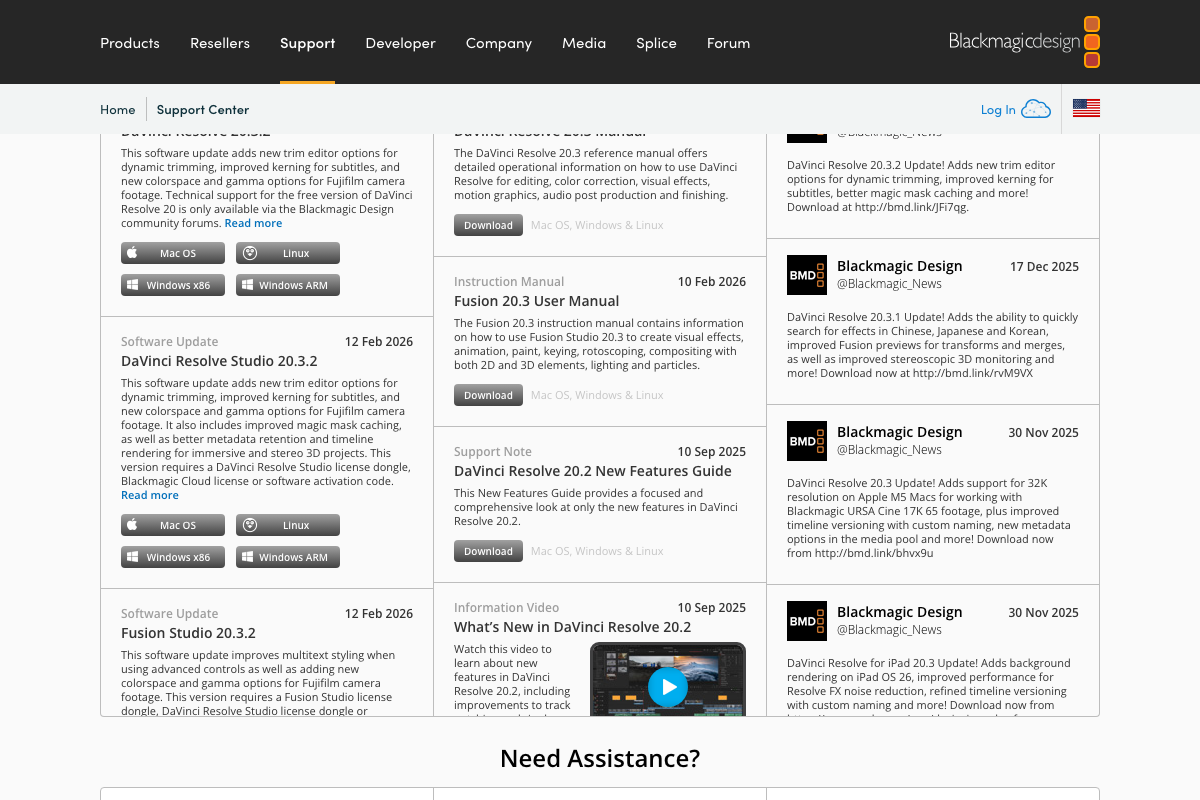Image resolution: width=1200 pixels, height=800 pixels.
Task: Download the Fusion 20.3 User Manual
Action: point(488,395)
